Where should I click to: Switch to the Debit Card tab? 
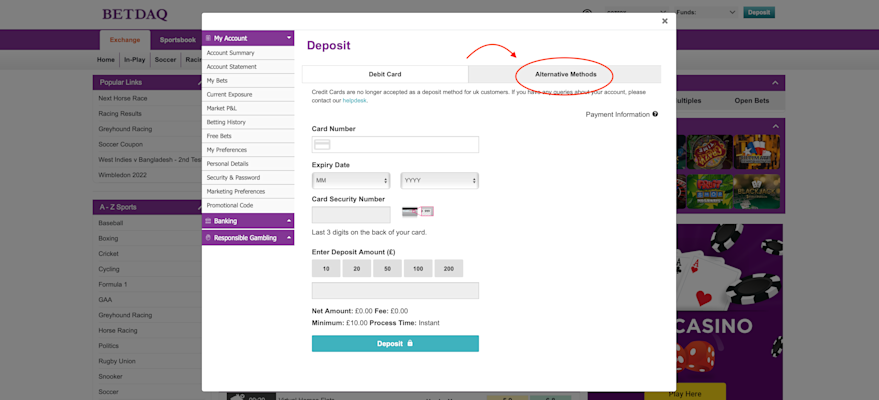[385, 74]
